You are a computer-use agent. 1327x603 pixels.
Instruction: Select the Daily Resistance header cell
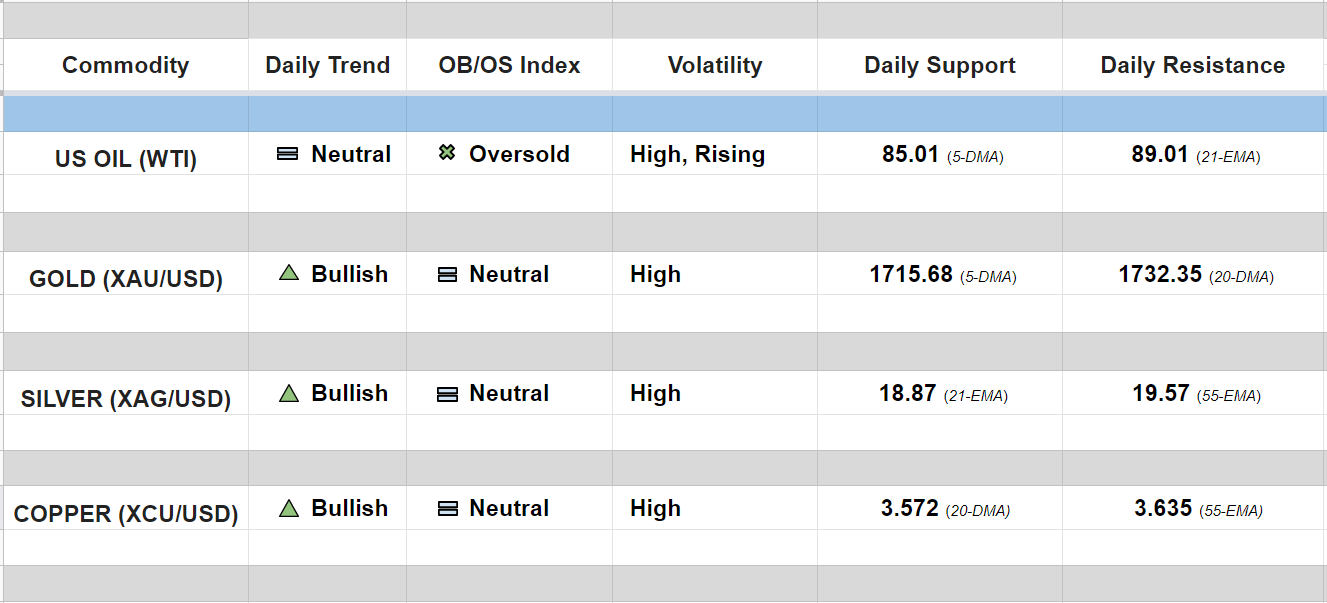click(1192, 66)
